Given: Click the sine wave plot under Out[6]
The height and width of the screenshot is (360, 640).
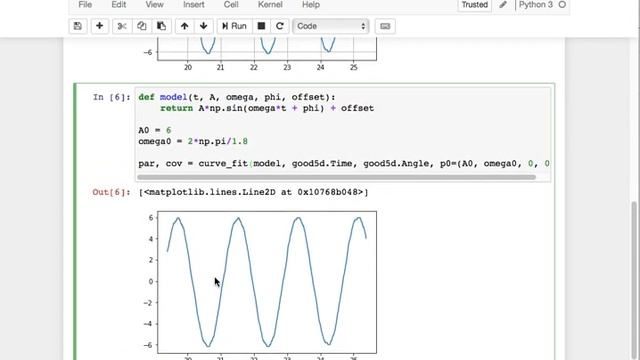Looking at the screenshot, I should pyautogui.click(x=267, y=282).
